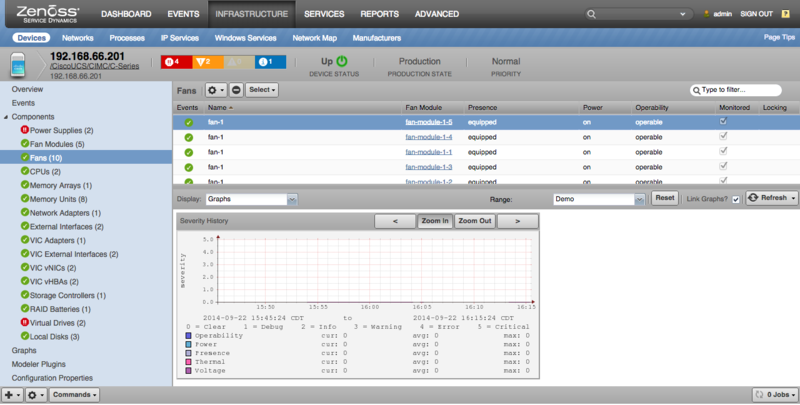Open the fan-module-1-1 link
Viewport: 800px width, 405px height.
point(429,152)
